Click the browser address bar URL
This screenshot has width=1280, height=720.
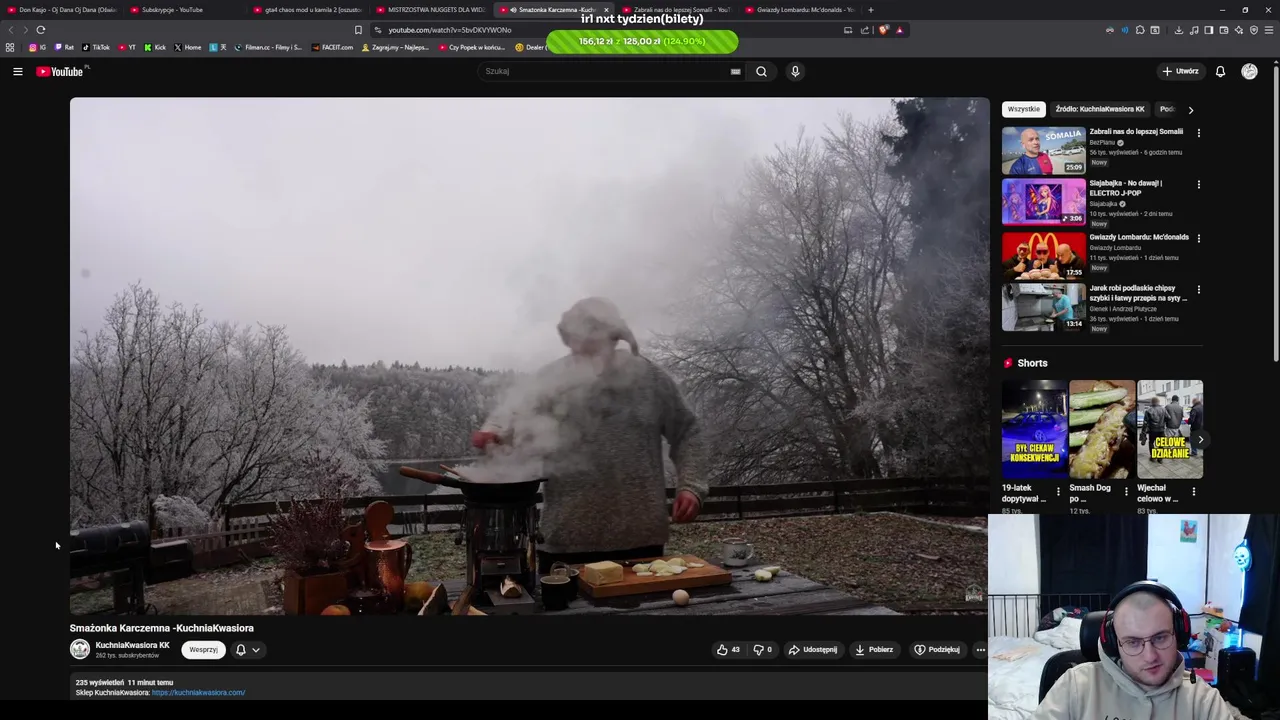[449, 30]
